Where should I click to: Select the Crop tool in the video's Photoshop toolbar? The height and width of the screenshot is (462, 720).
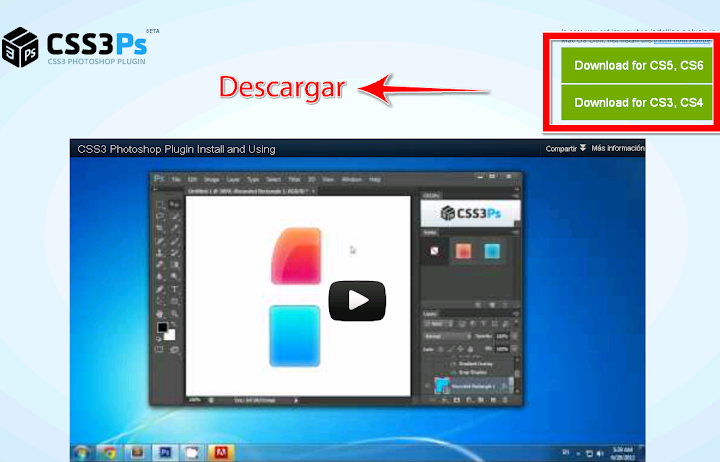pos(159,228)
